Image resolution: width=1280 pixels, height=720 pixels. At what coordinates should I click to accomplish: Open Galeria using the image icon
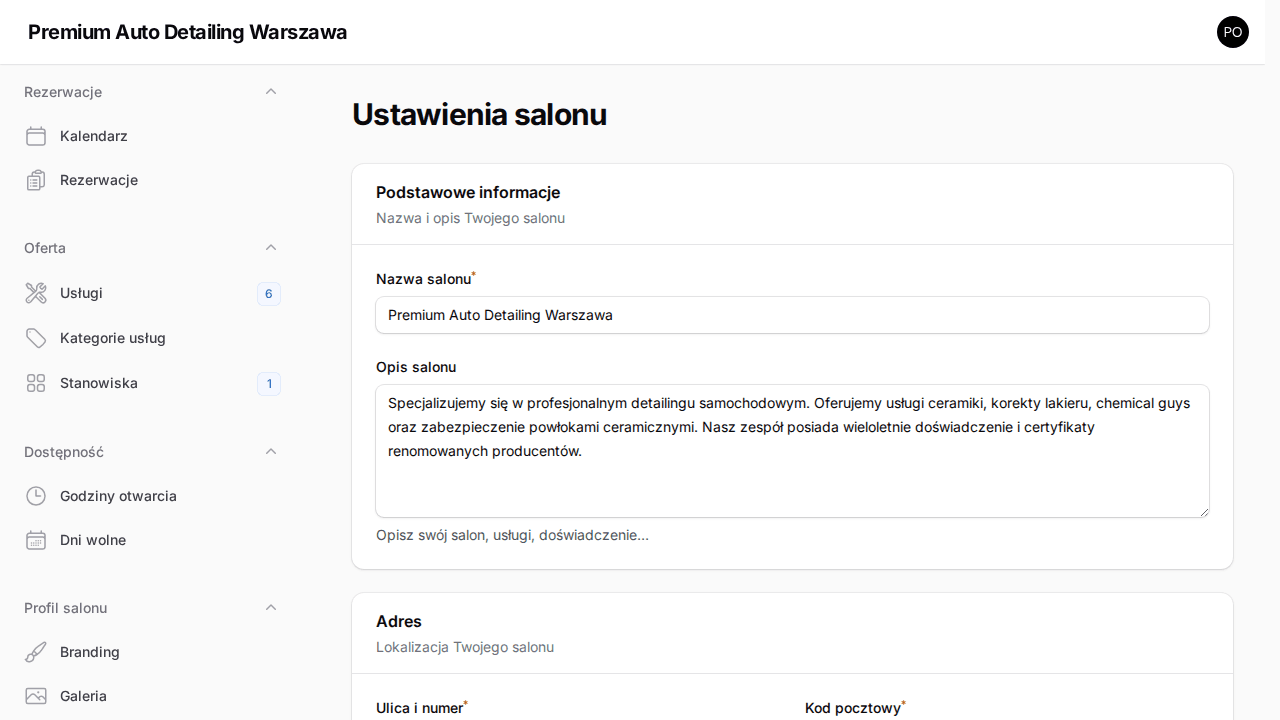[x=36, y=696]
